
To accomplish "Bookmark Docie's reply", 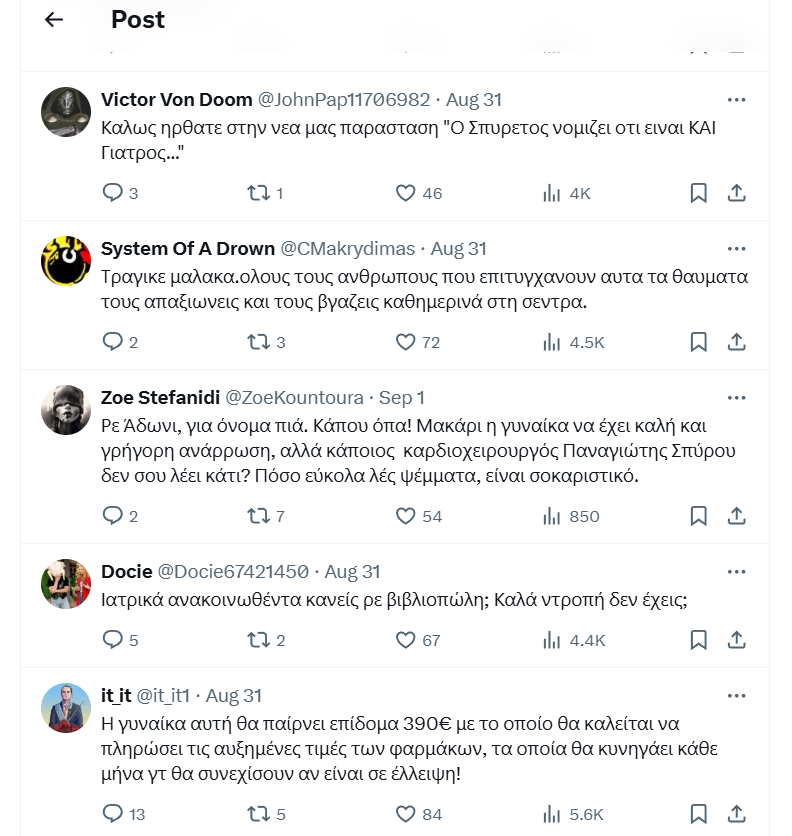I will click(699, 640).
